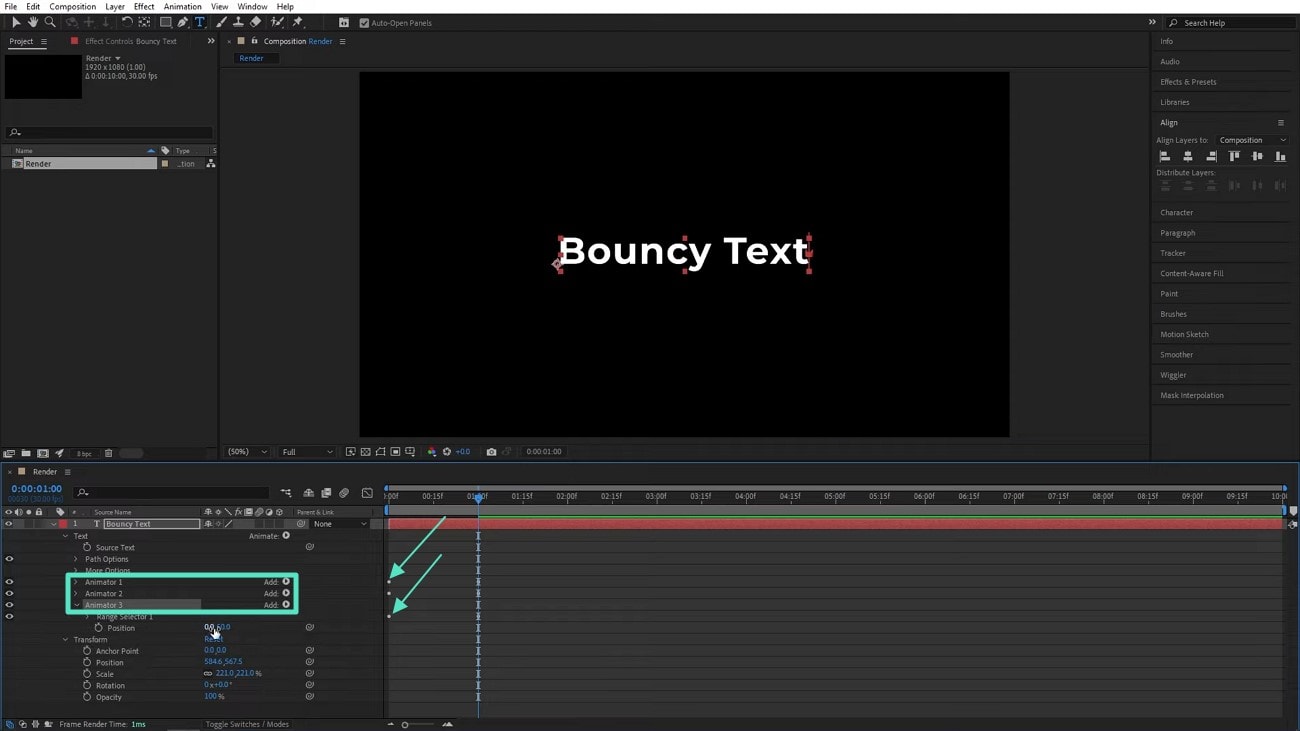This screenshot has width=1300, height=731.
Task: Click the snapshot camera icon
Action: [x=491, y=452]
